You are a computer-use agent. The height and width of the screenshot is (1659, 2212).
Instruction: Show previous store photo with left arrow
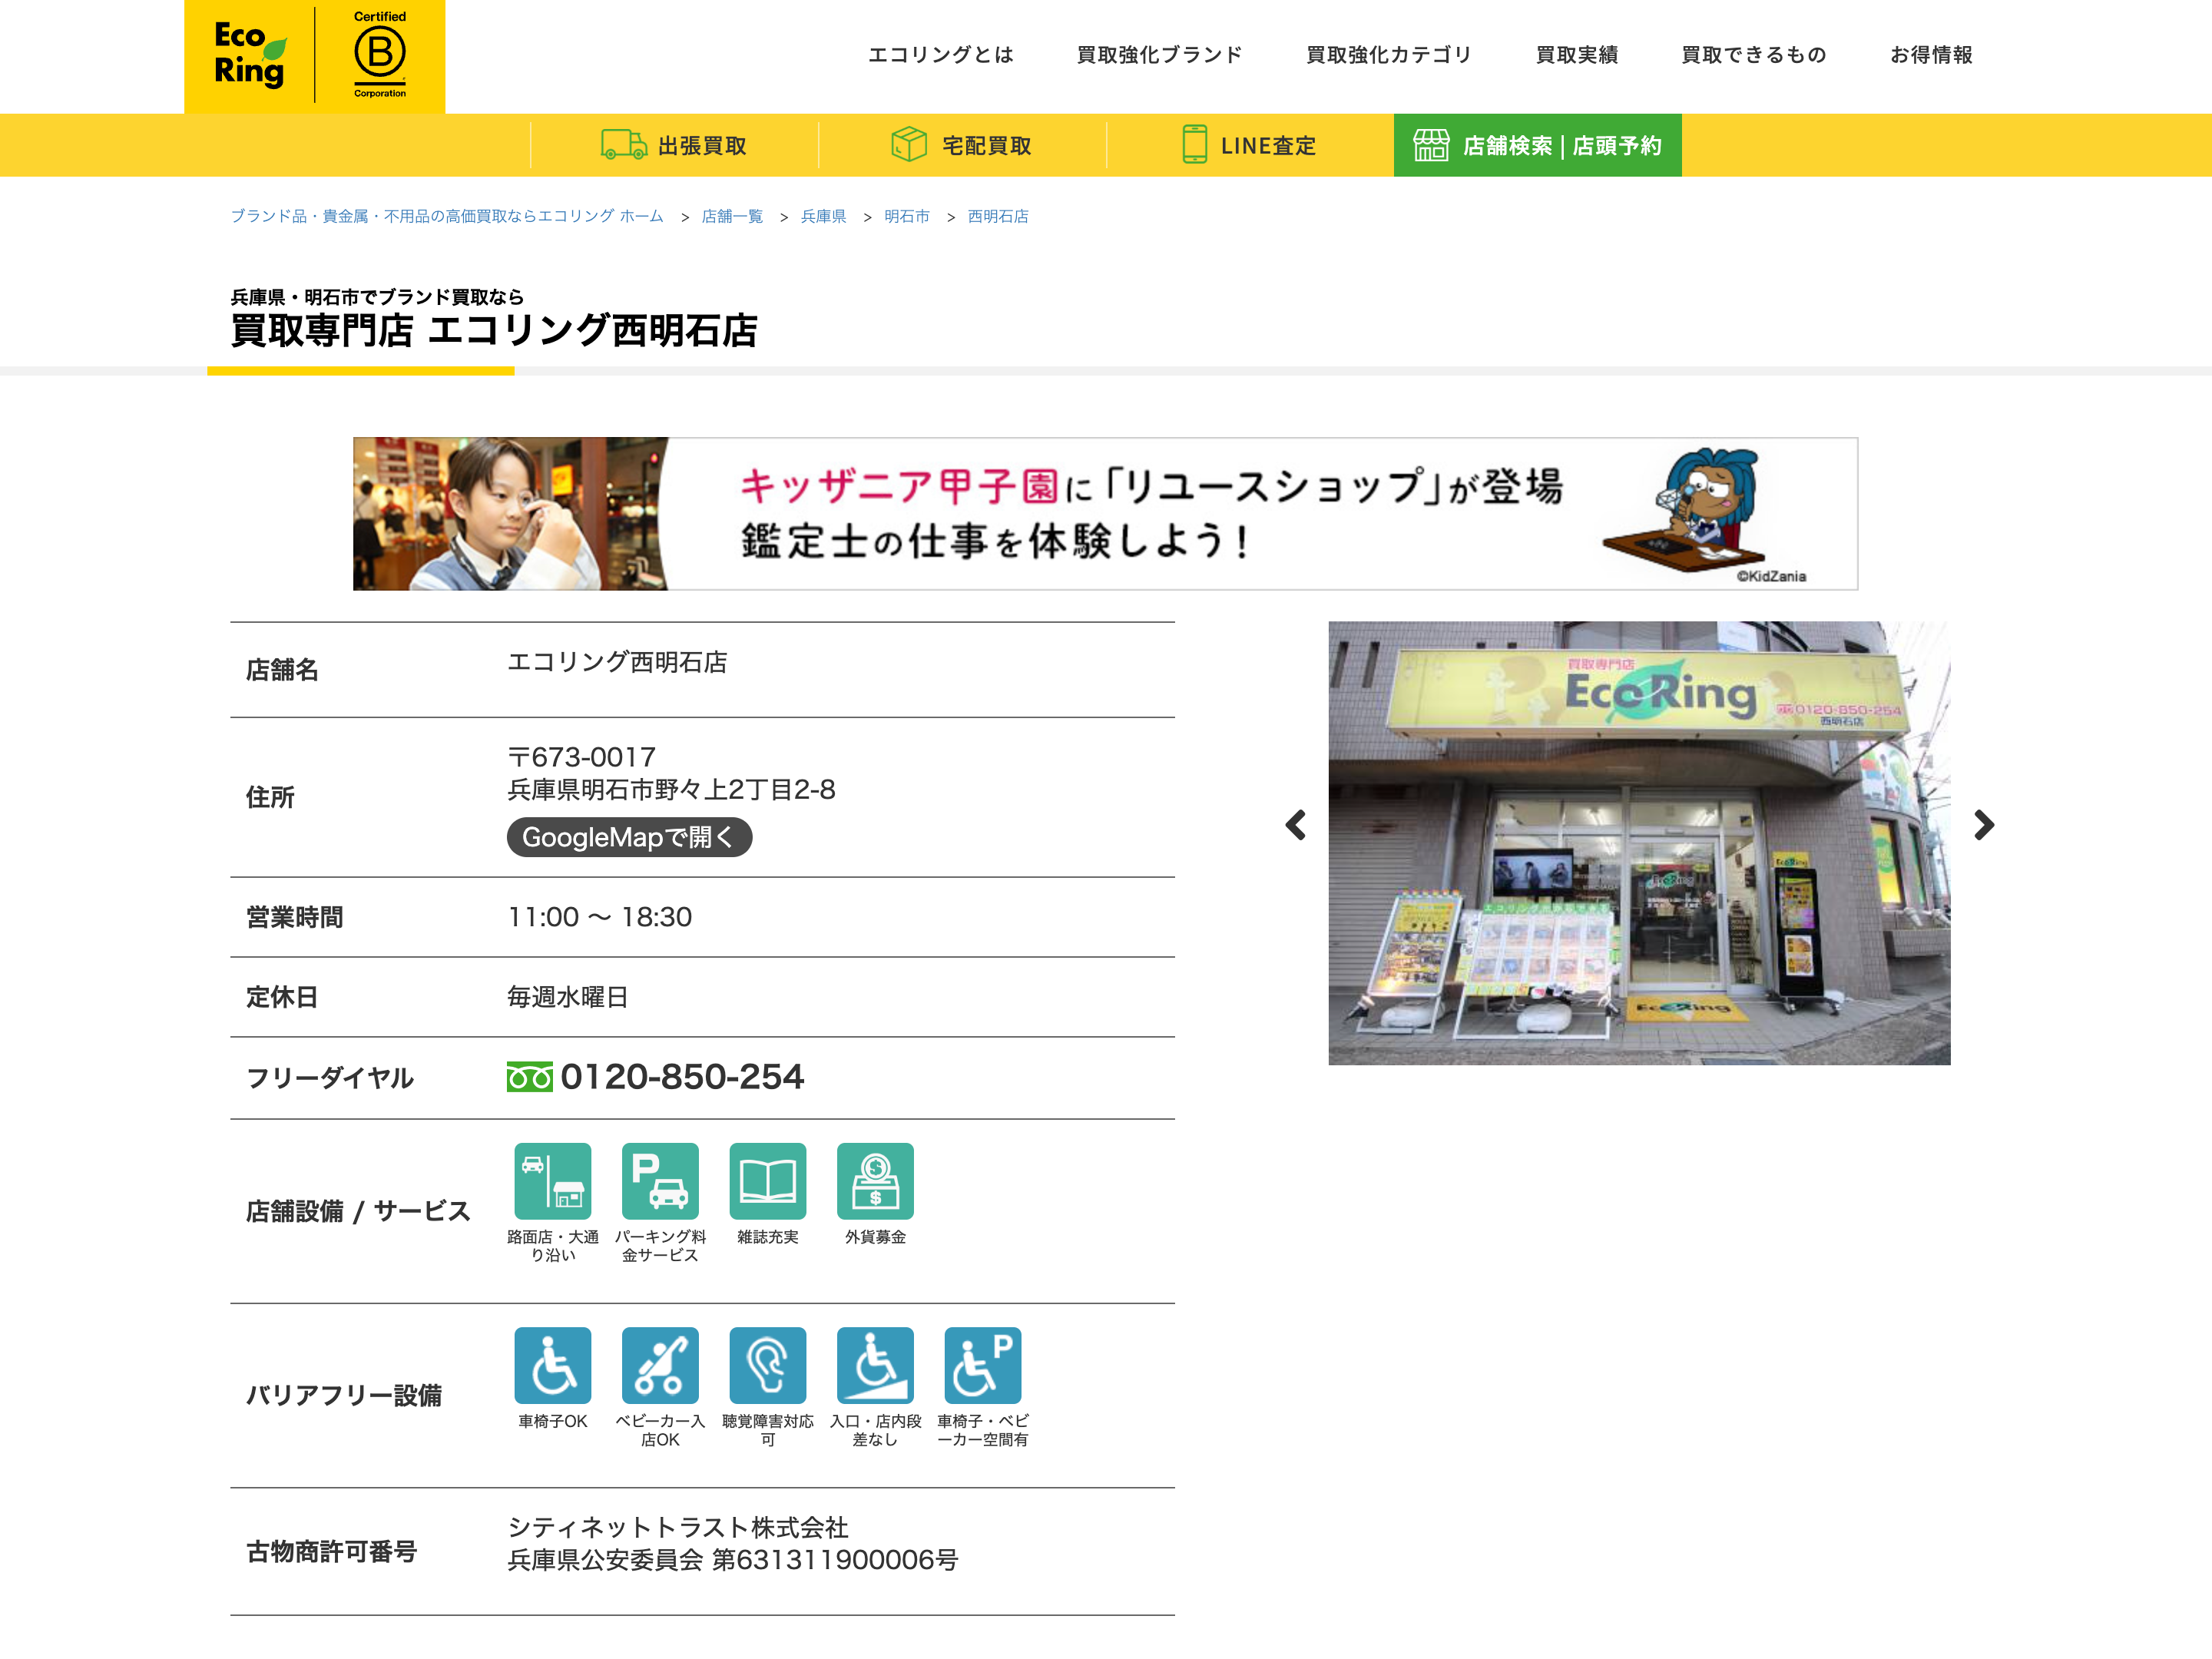coord(1296,825)
